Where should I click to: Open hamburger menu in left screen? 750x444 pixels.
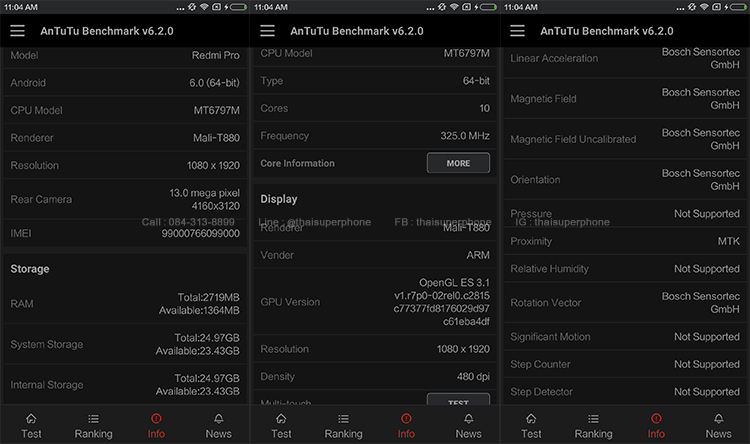(18, 31)
